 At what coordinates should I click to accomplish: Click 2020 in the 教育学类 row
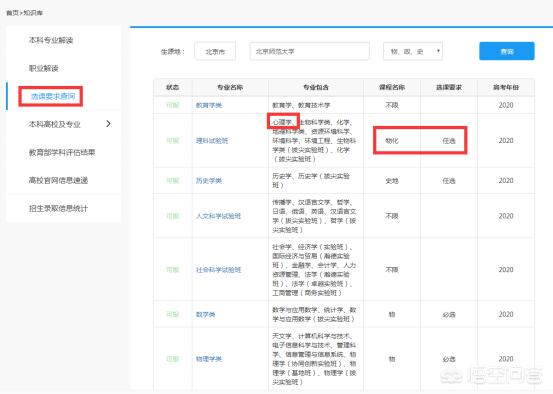coord(506,105)
